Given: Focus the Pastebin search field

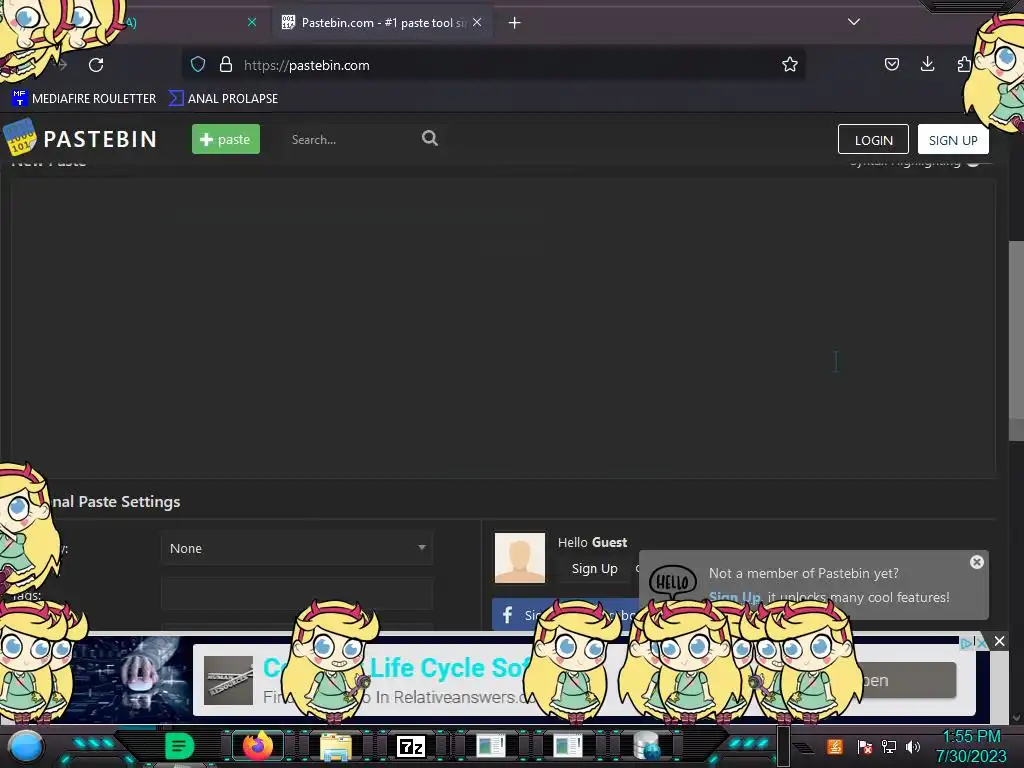Looking at the screenshot, I should pyautogui.click(x=351, y=139).
